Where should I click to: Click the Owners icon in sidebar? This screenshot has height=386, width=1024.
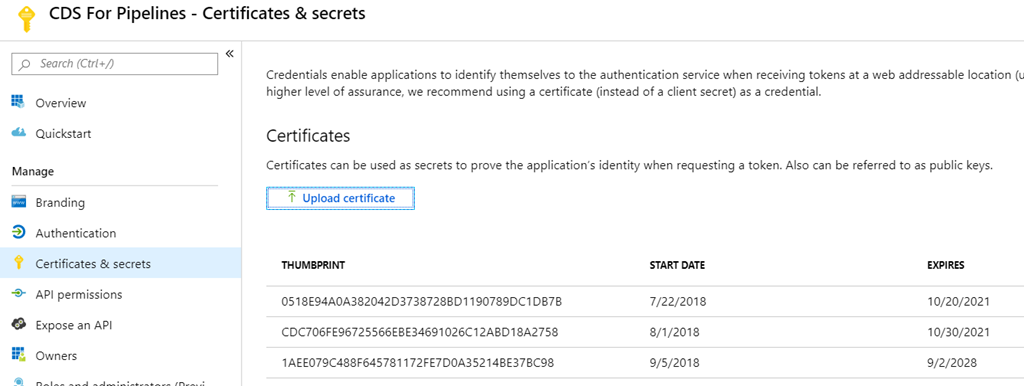pos(18,355)
